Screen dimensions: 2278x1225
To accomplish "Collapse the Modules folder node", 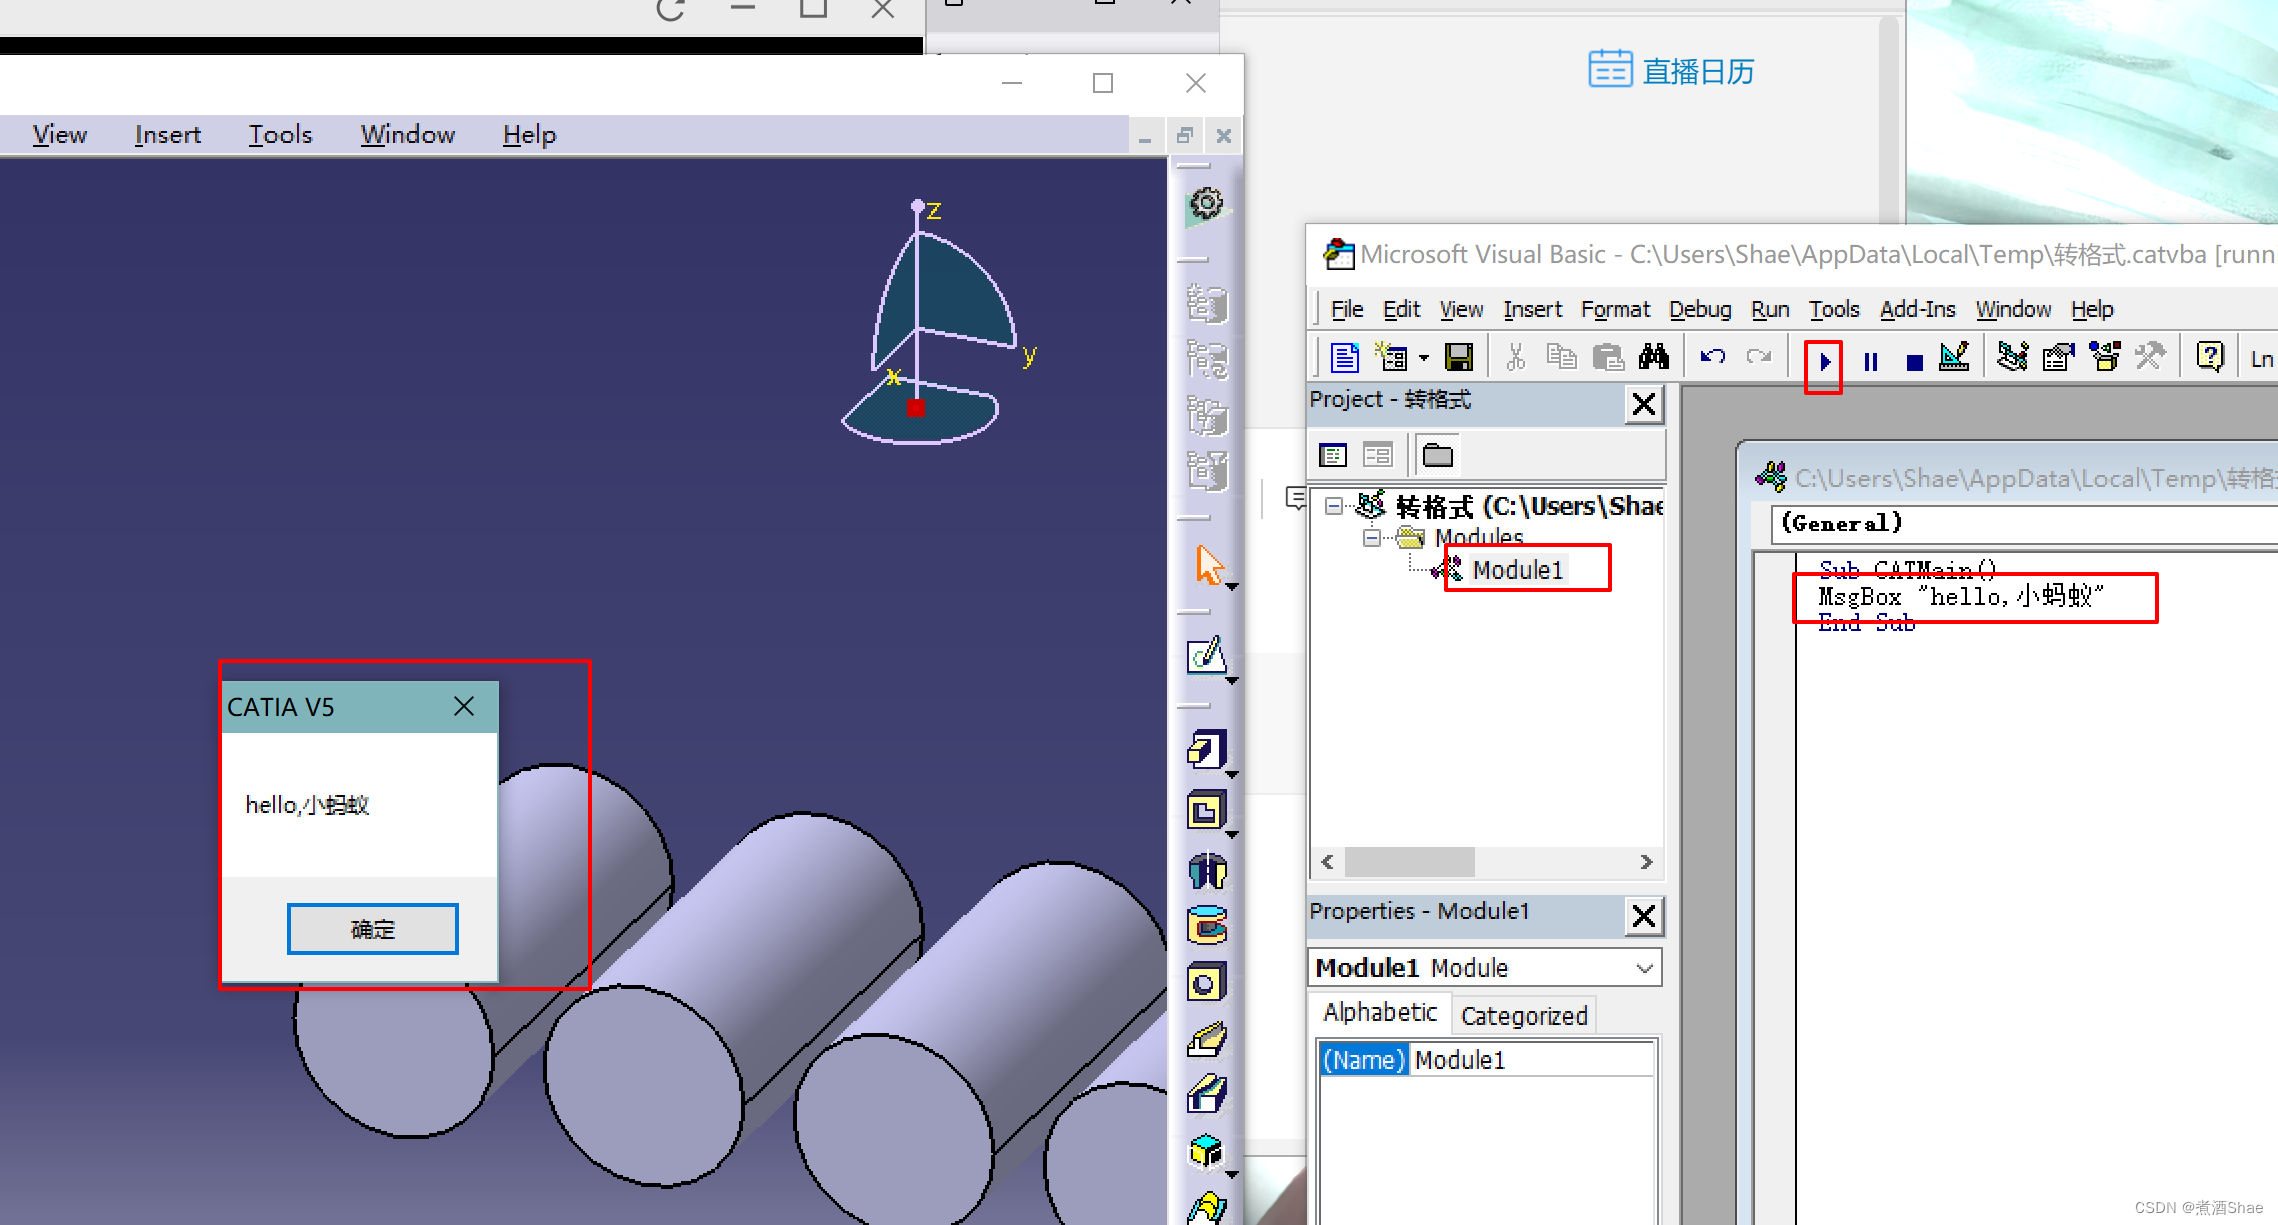I will point(1371,538).
